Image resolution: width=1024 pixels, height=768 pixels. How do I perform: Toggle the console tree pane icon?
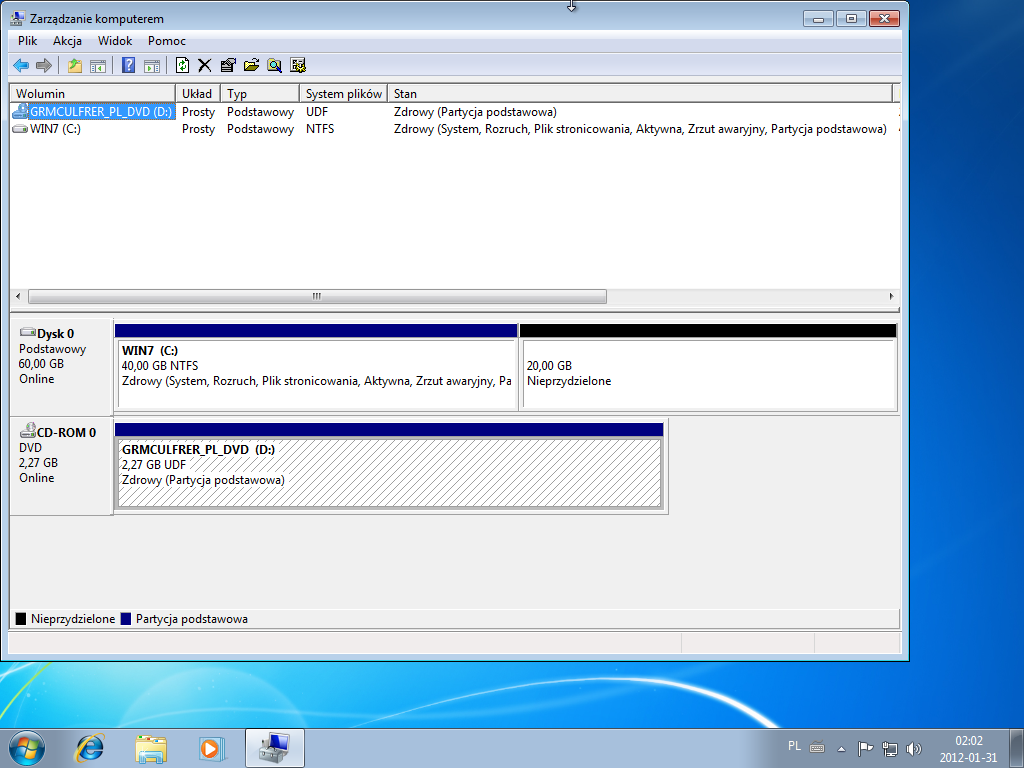pos(98,65)
